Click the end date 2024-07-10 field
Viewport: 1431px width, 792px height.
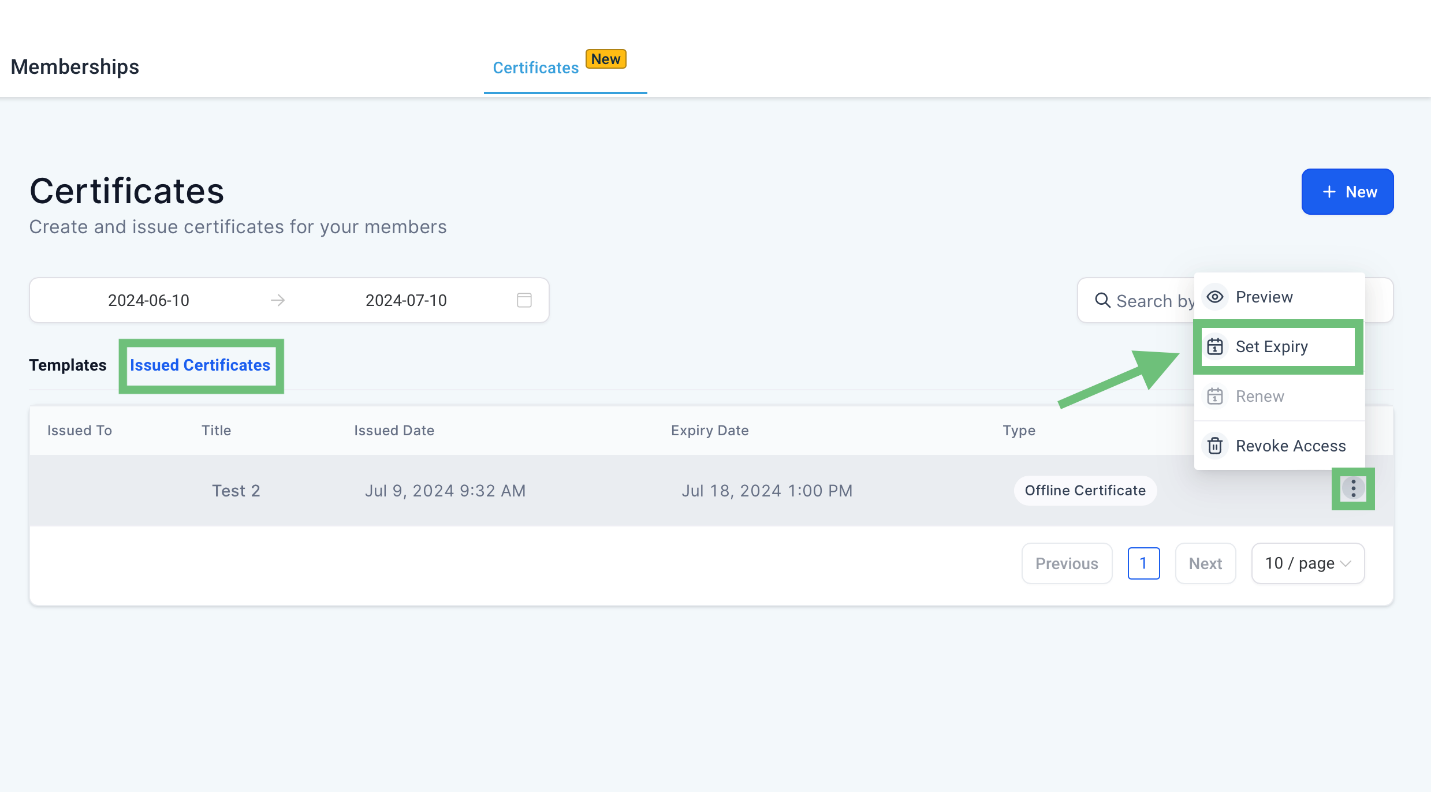click(x=406, y=300)
